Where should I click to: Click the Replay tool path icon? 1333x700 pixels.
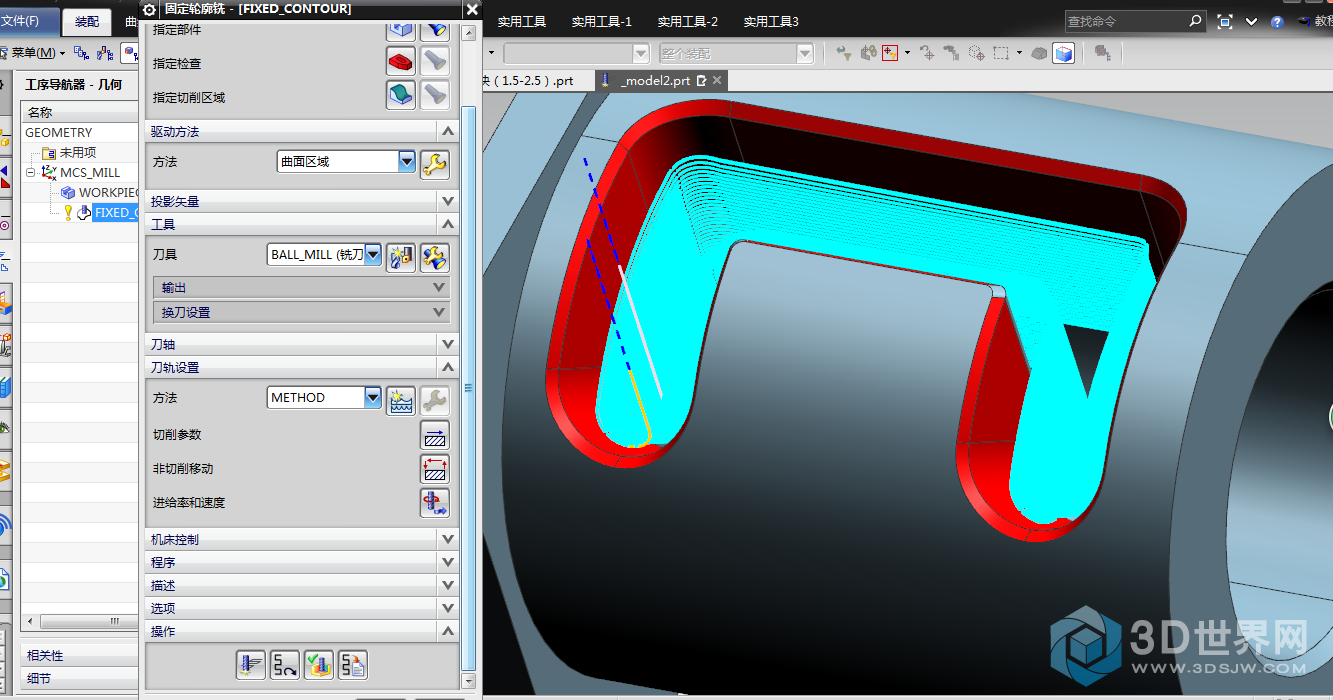tap(285, 664)
